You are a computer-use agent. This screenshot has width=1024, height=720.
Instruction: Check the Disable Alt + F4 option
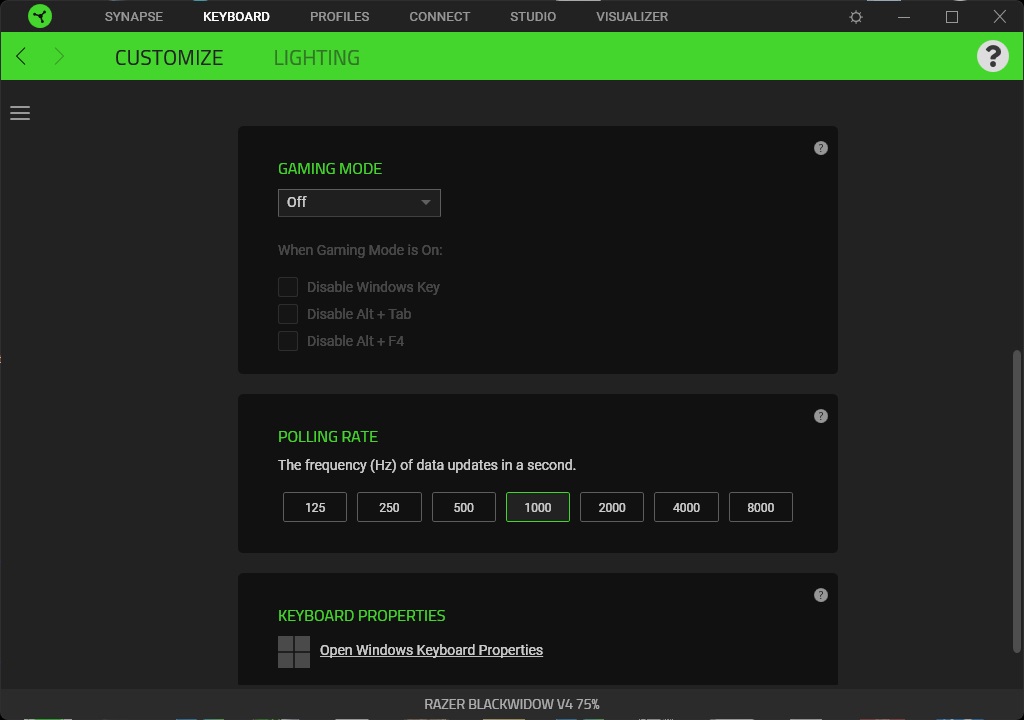click(288, 341)
